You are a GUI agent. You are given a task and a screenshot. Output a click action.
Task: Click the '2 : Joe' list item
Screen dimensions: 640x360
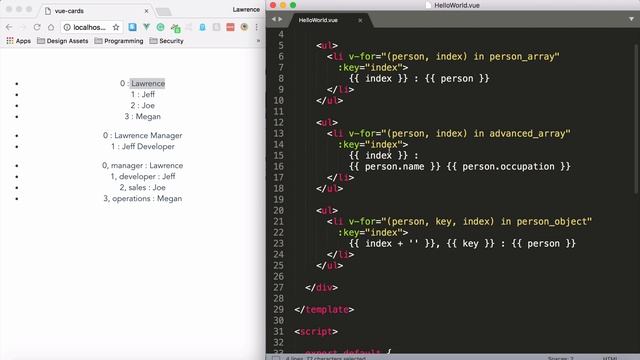[x=142, y=105]
